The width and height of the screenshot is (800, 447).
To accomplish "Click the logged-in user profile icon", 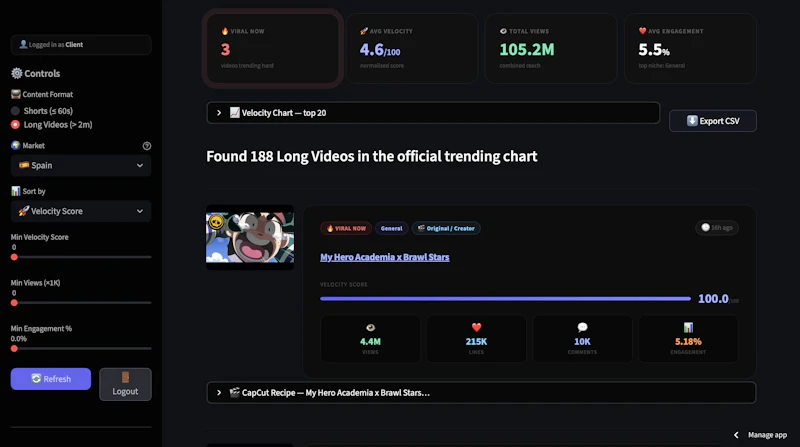I will tap(23, 44).
